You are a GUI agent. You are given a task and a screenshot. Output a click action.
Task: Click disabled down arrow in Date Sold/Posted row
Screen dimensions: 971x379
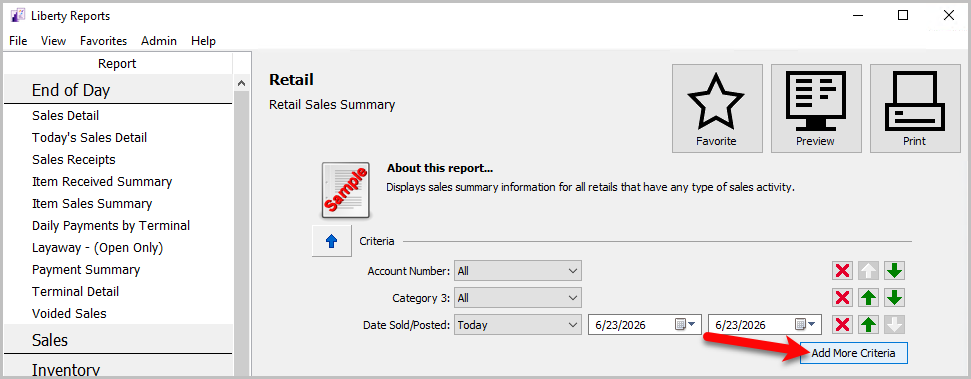[x=894, y=325]
